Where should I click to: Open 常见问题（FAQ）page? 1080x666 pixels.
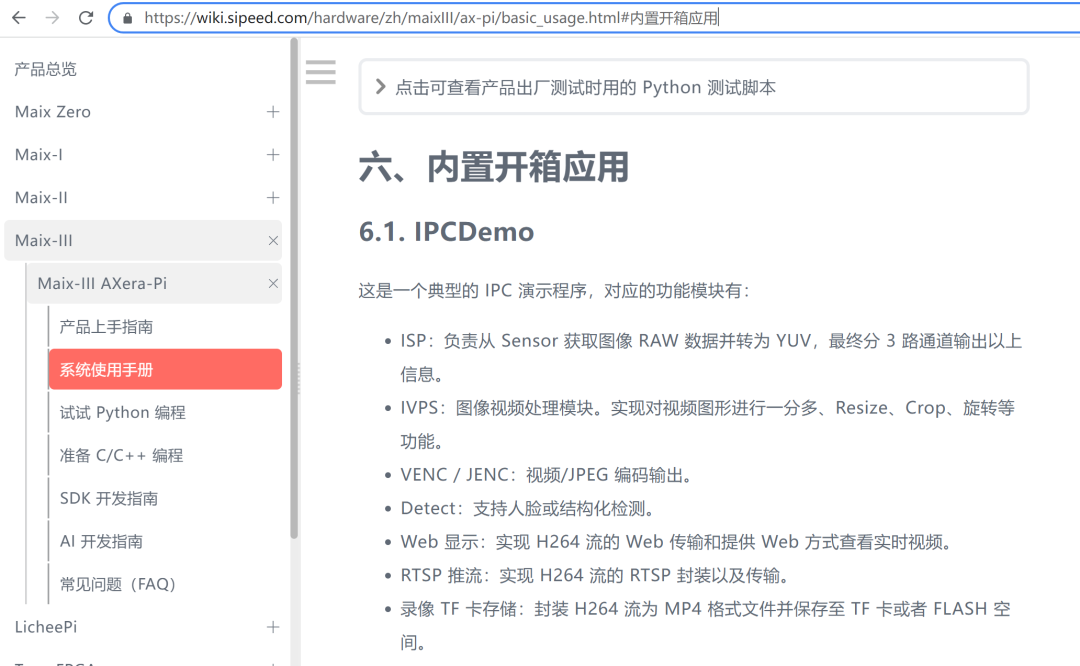[118, 584]
